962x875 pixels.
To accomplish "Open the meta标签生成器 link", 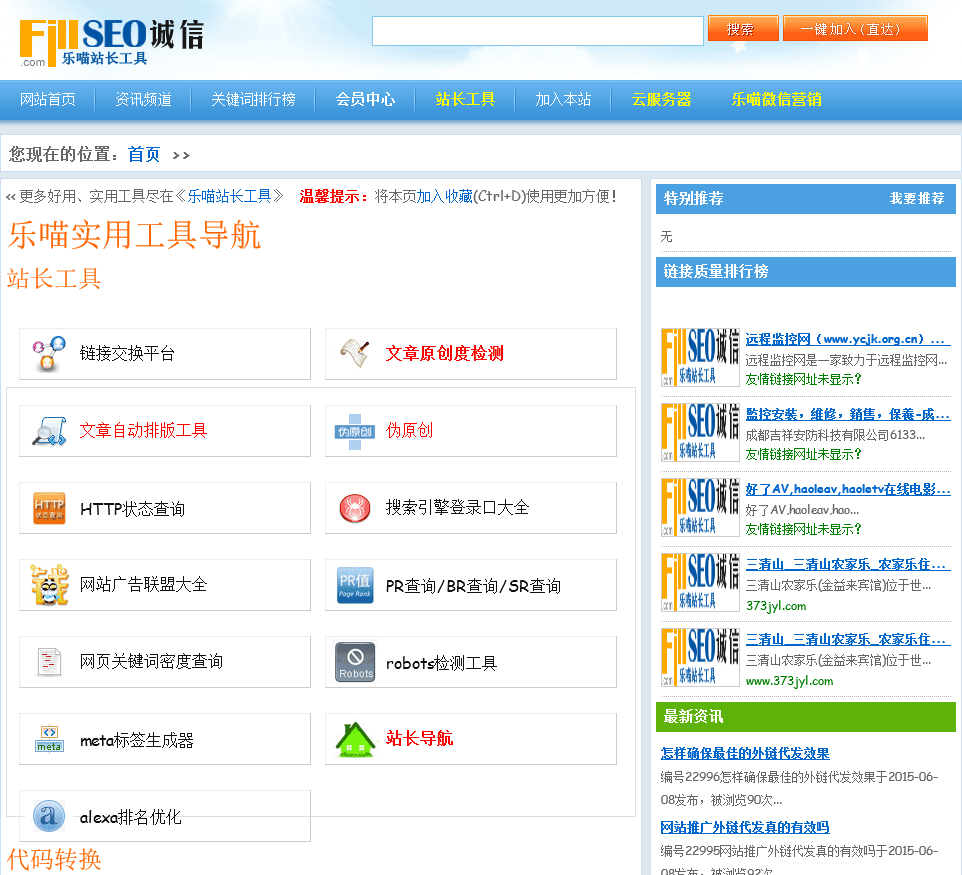I will (137, 741).
